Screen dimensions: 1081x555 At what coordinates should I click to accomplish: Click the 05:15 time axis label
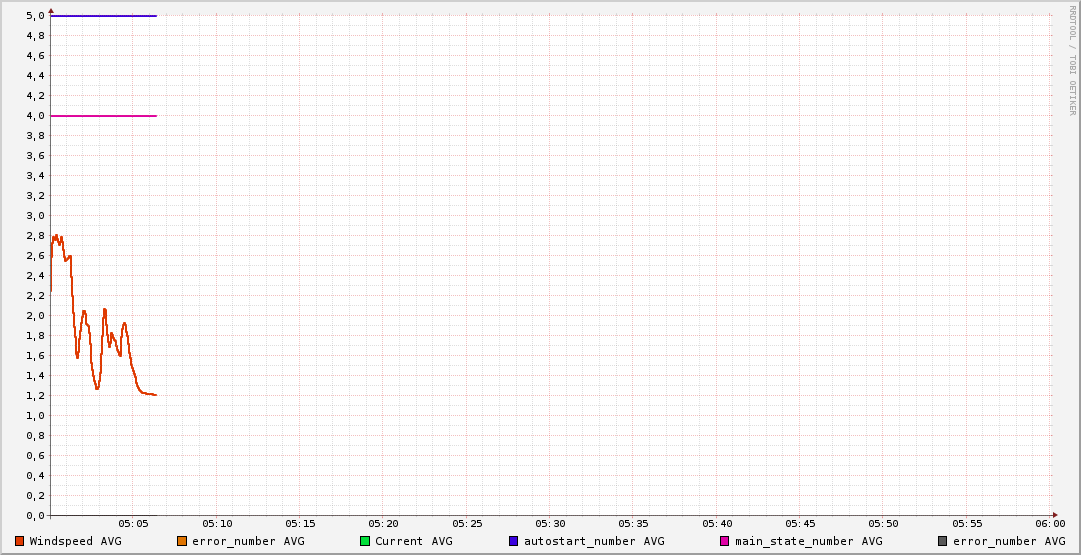(300, 523)
